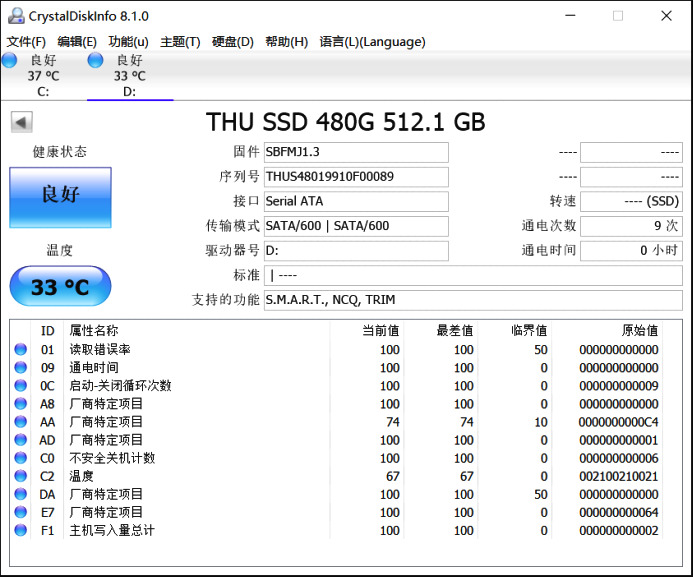The width and height of the screenshot is (693, 577).
Task: Minimize the CrystalDiskInfo window
Action: (571, 15)
